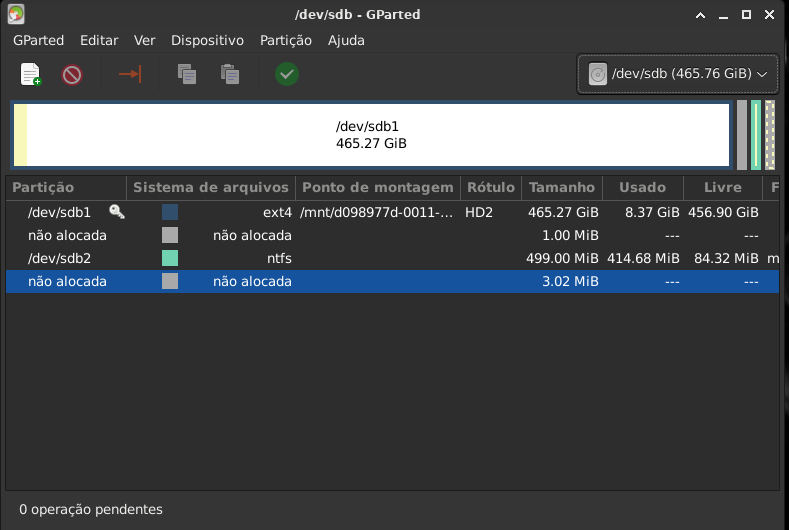Select /dev/sdb1 block in the disk map

click(x=371, y=135)
